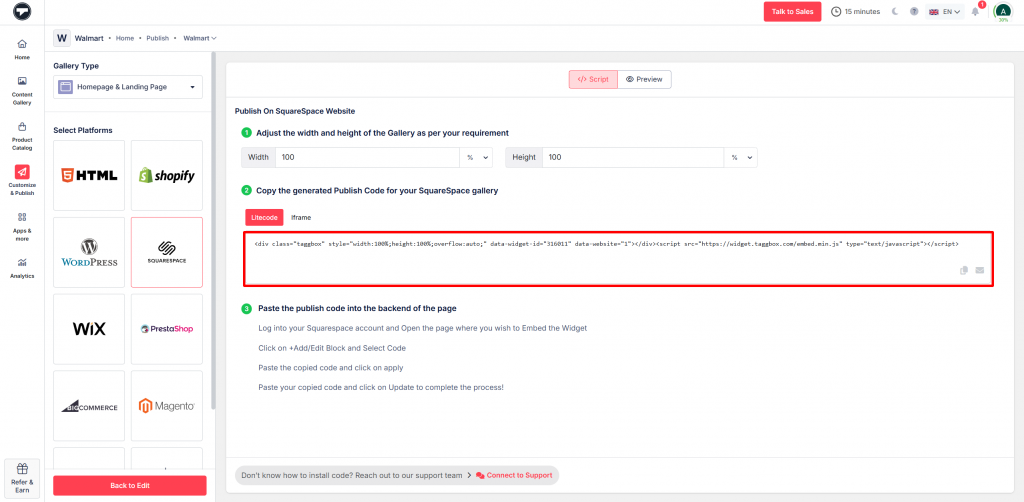
Task: Copy the publish code with the copy icon
Action: pos(964,270)
